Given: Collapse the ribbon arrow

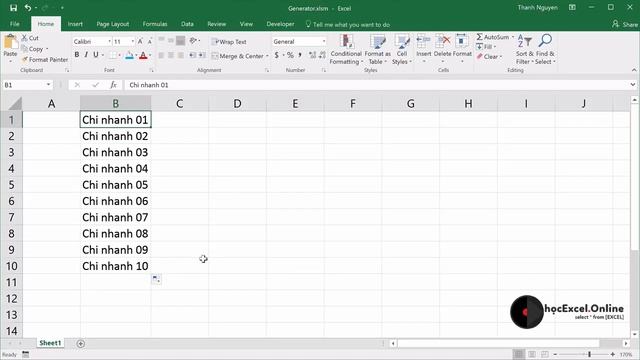Looking at the screenshot, I should pos(634,70).
